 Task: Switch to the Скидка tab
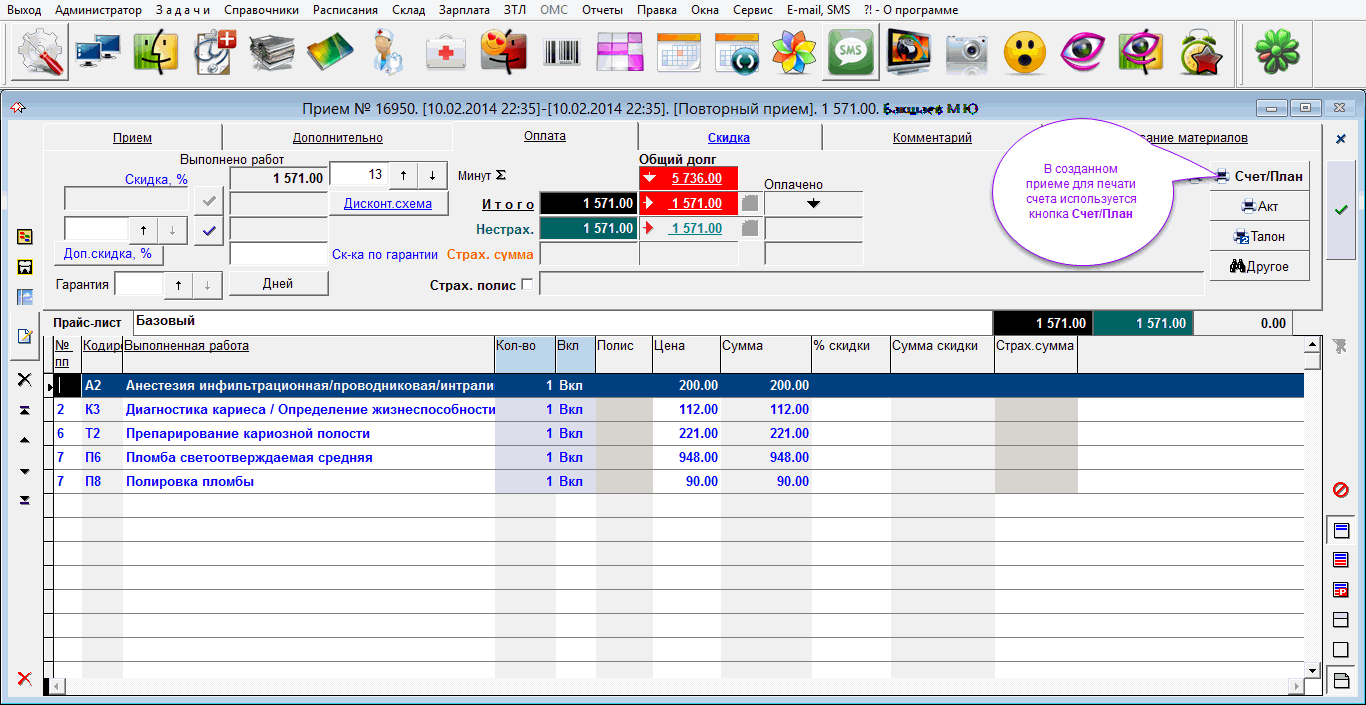(728, 138)
